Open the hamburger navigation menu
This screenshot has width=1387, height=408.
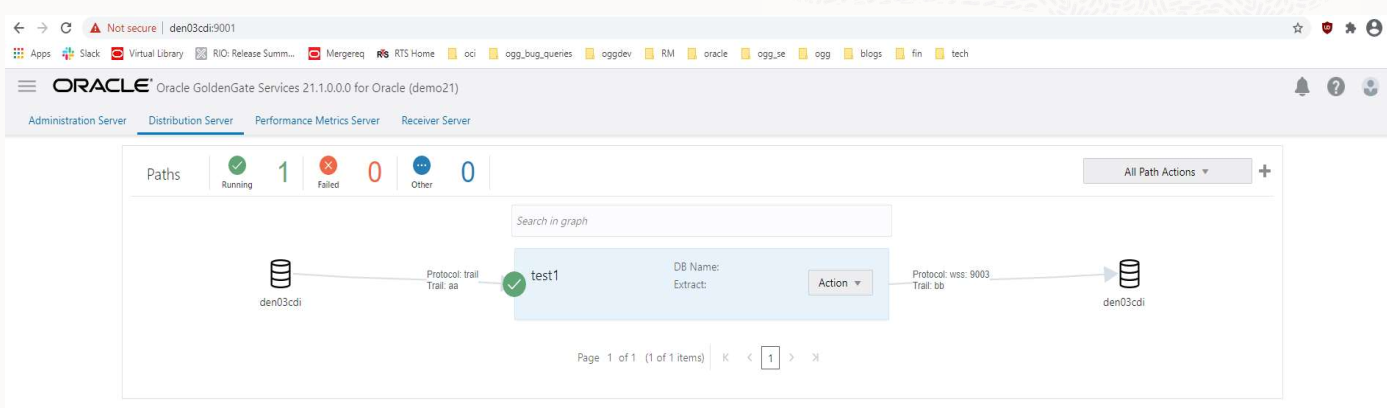click(27, 87)
